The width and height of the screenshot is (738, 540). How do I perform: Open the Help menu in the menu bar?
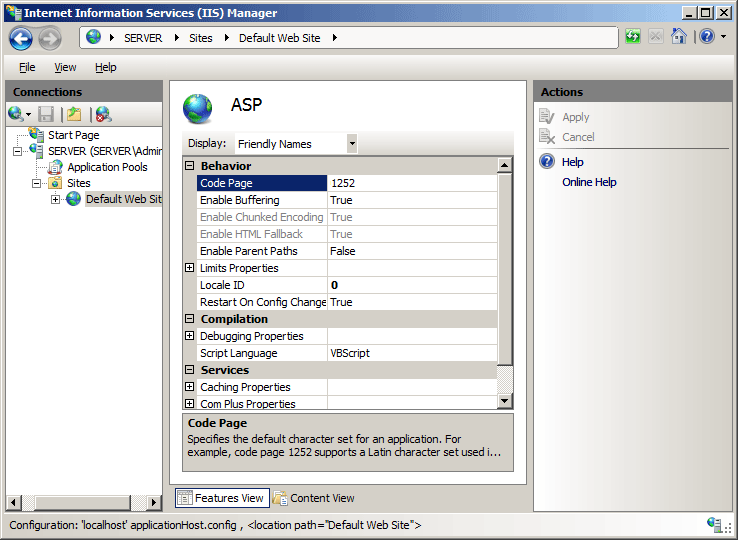pyautogui.click(x=105, y=67)
